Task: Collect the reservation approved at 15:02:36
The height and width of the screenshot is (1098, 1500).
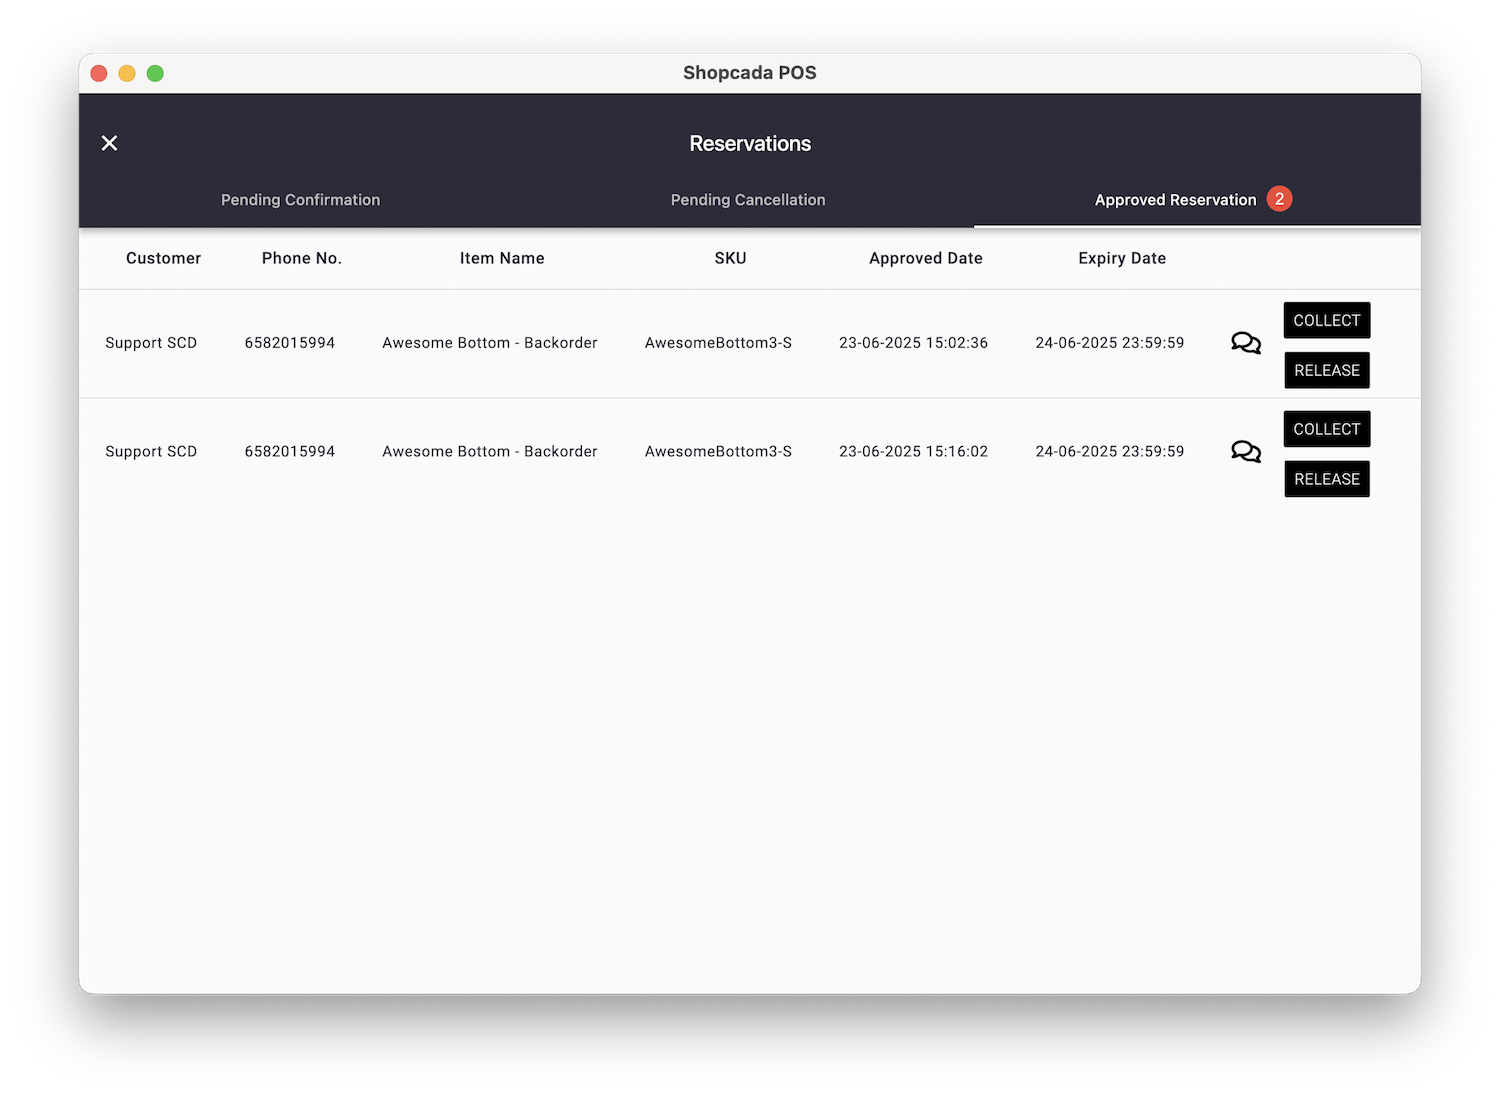Action: click(1327, 320)
